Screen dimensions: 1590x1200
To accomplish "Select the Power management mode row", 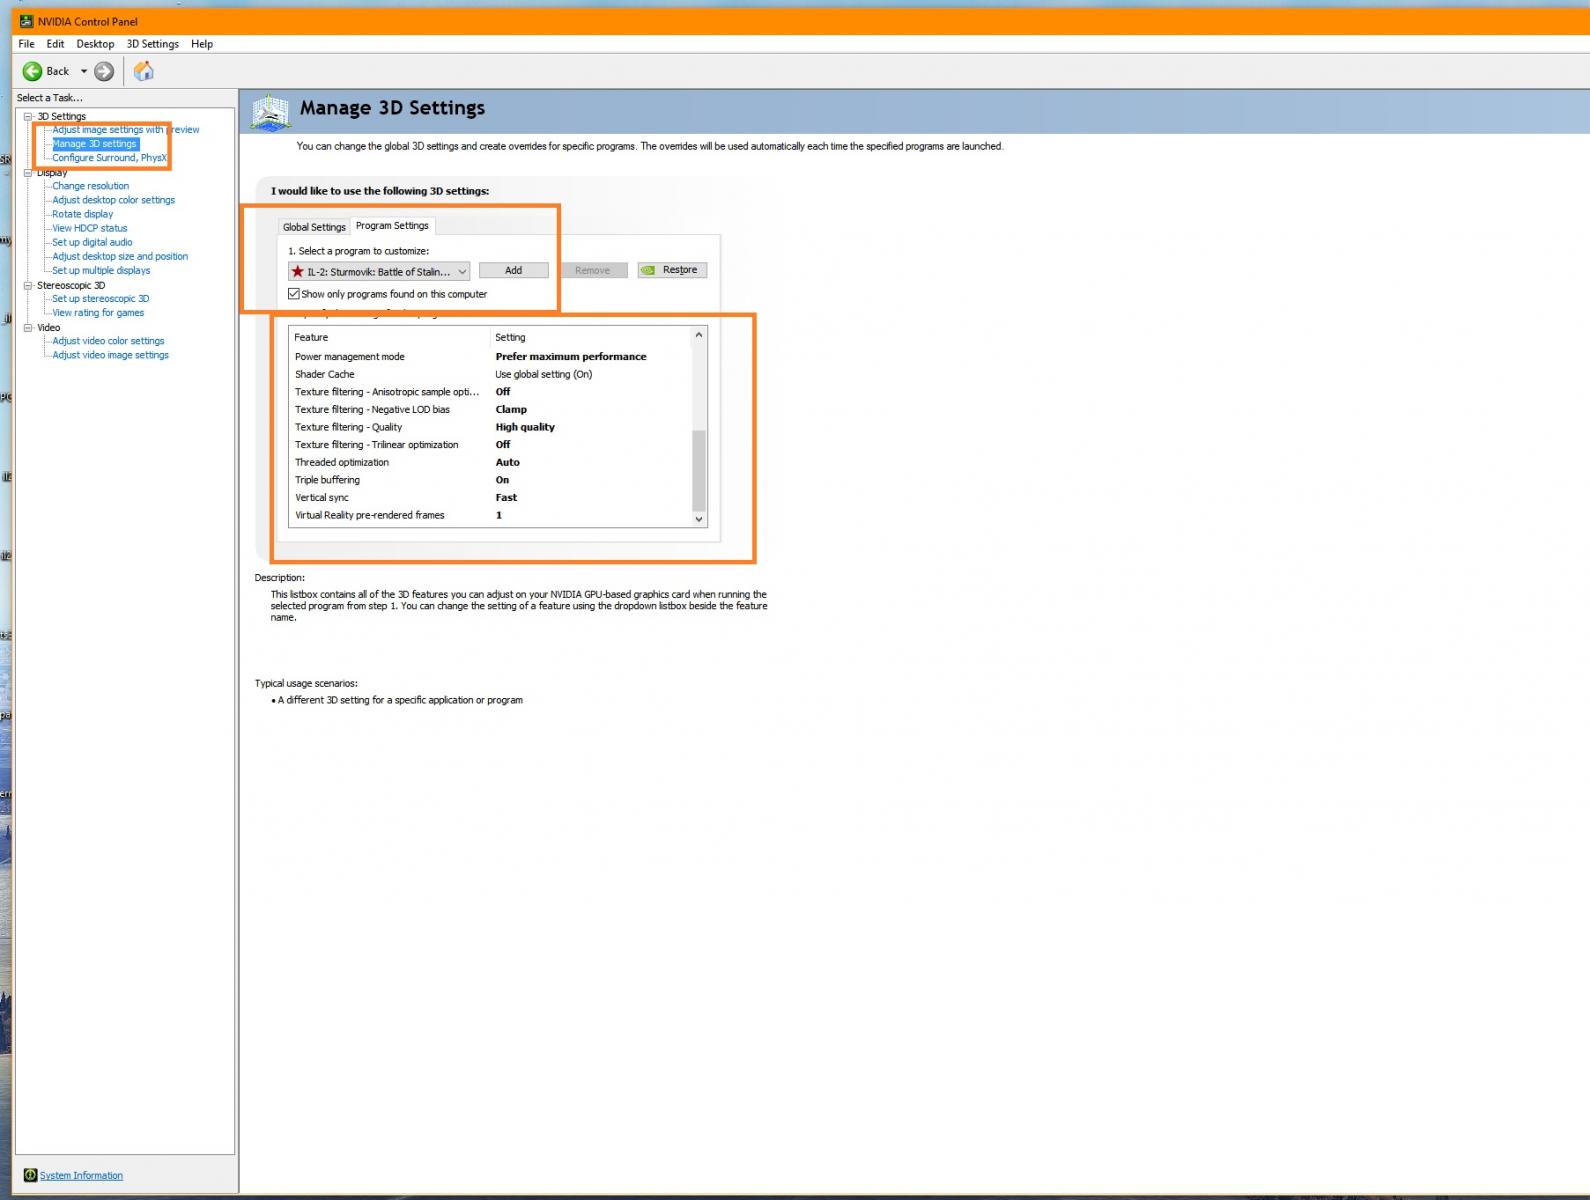I will (x=490, y=357).
